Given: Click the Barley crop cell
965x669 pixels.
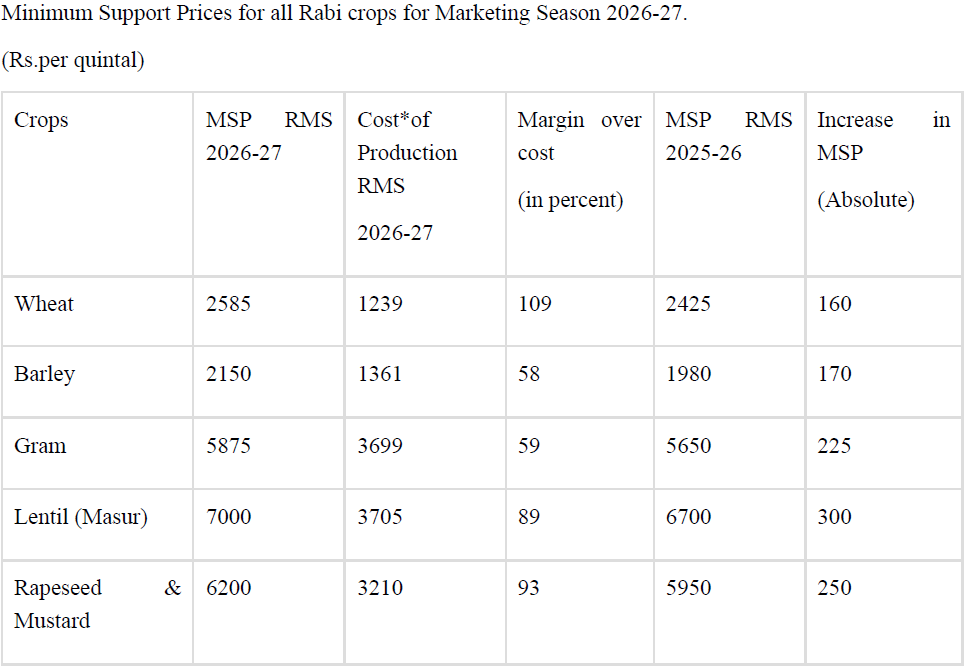Looking at the screenshot, I should (x=45, y=374).
